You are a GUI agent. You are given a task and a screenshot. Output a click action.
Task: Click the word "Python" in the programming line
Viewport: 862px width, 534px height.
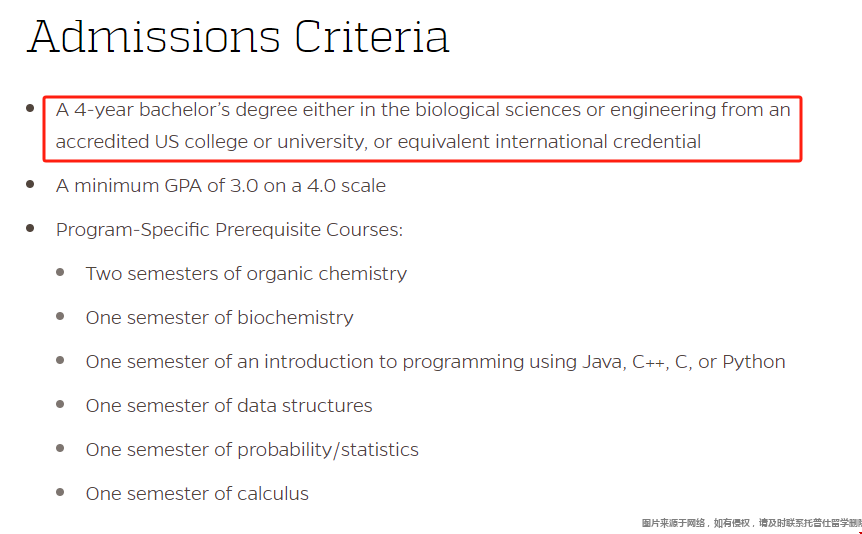[754, 362]
